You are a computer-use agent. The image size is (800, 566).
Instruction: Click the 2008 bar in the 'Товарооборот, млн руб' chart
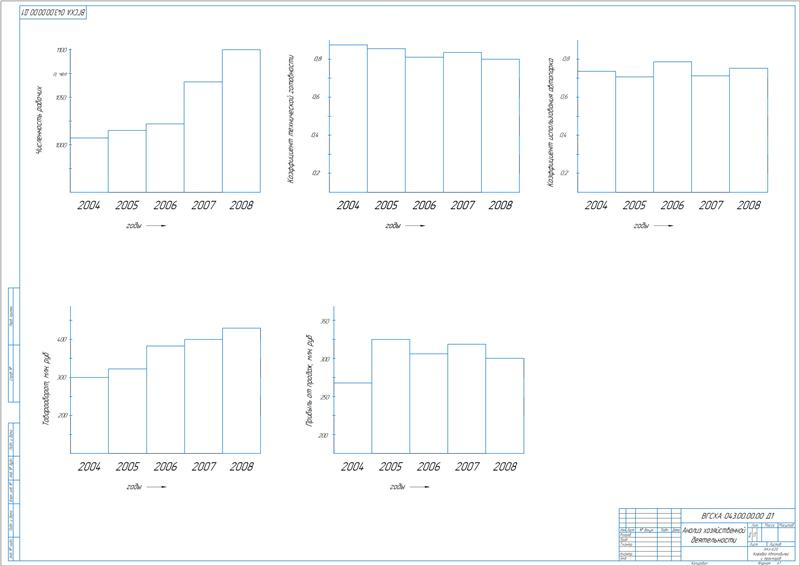(x=241, y=390)
